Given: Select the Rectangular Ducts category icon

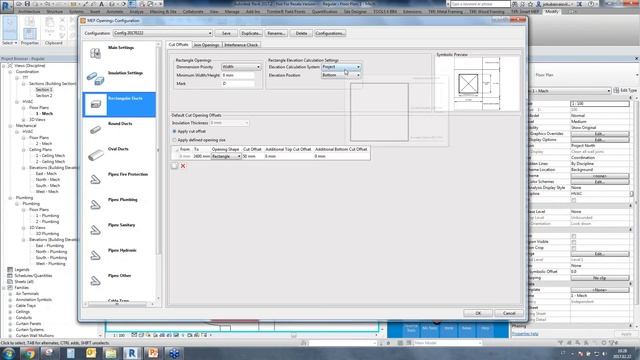Looking at the screenshot, I should (x=96, y=104).
